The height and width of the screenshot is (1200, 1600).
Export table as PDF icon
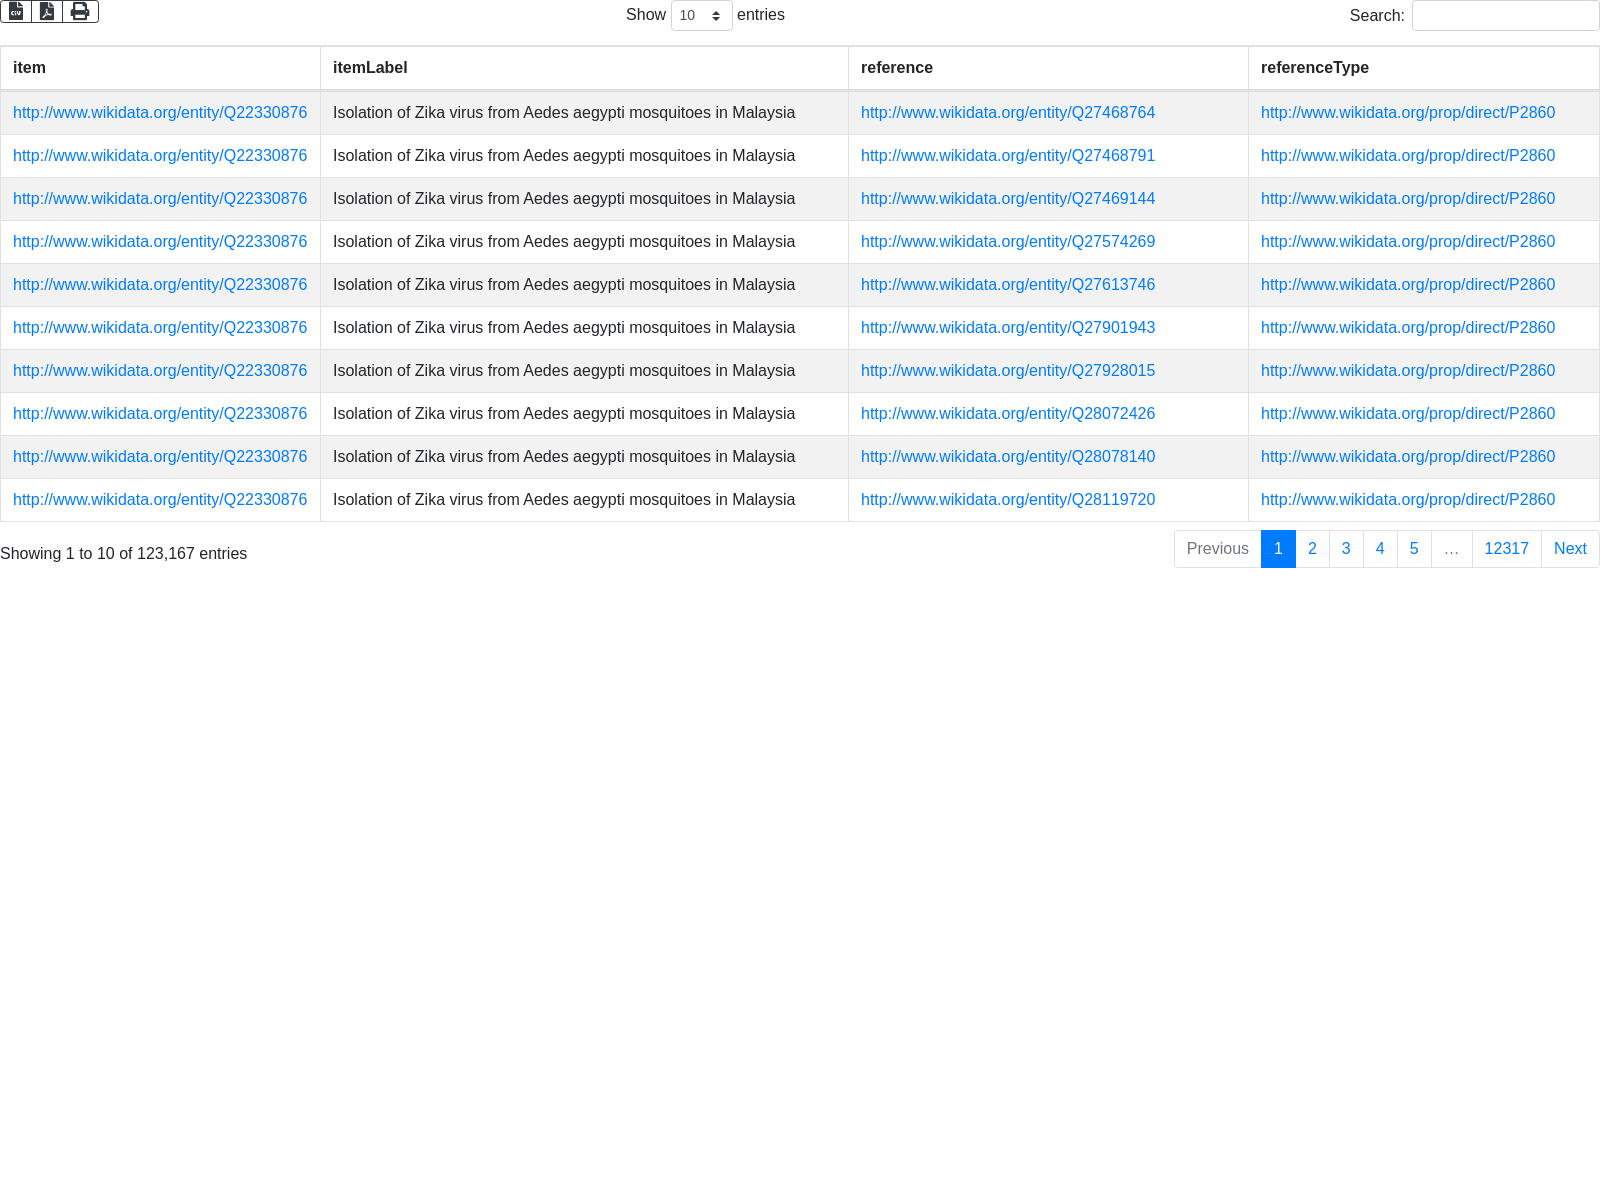(47, 11)
